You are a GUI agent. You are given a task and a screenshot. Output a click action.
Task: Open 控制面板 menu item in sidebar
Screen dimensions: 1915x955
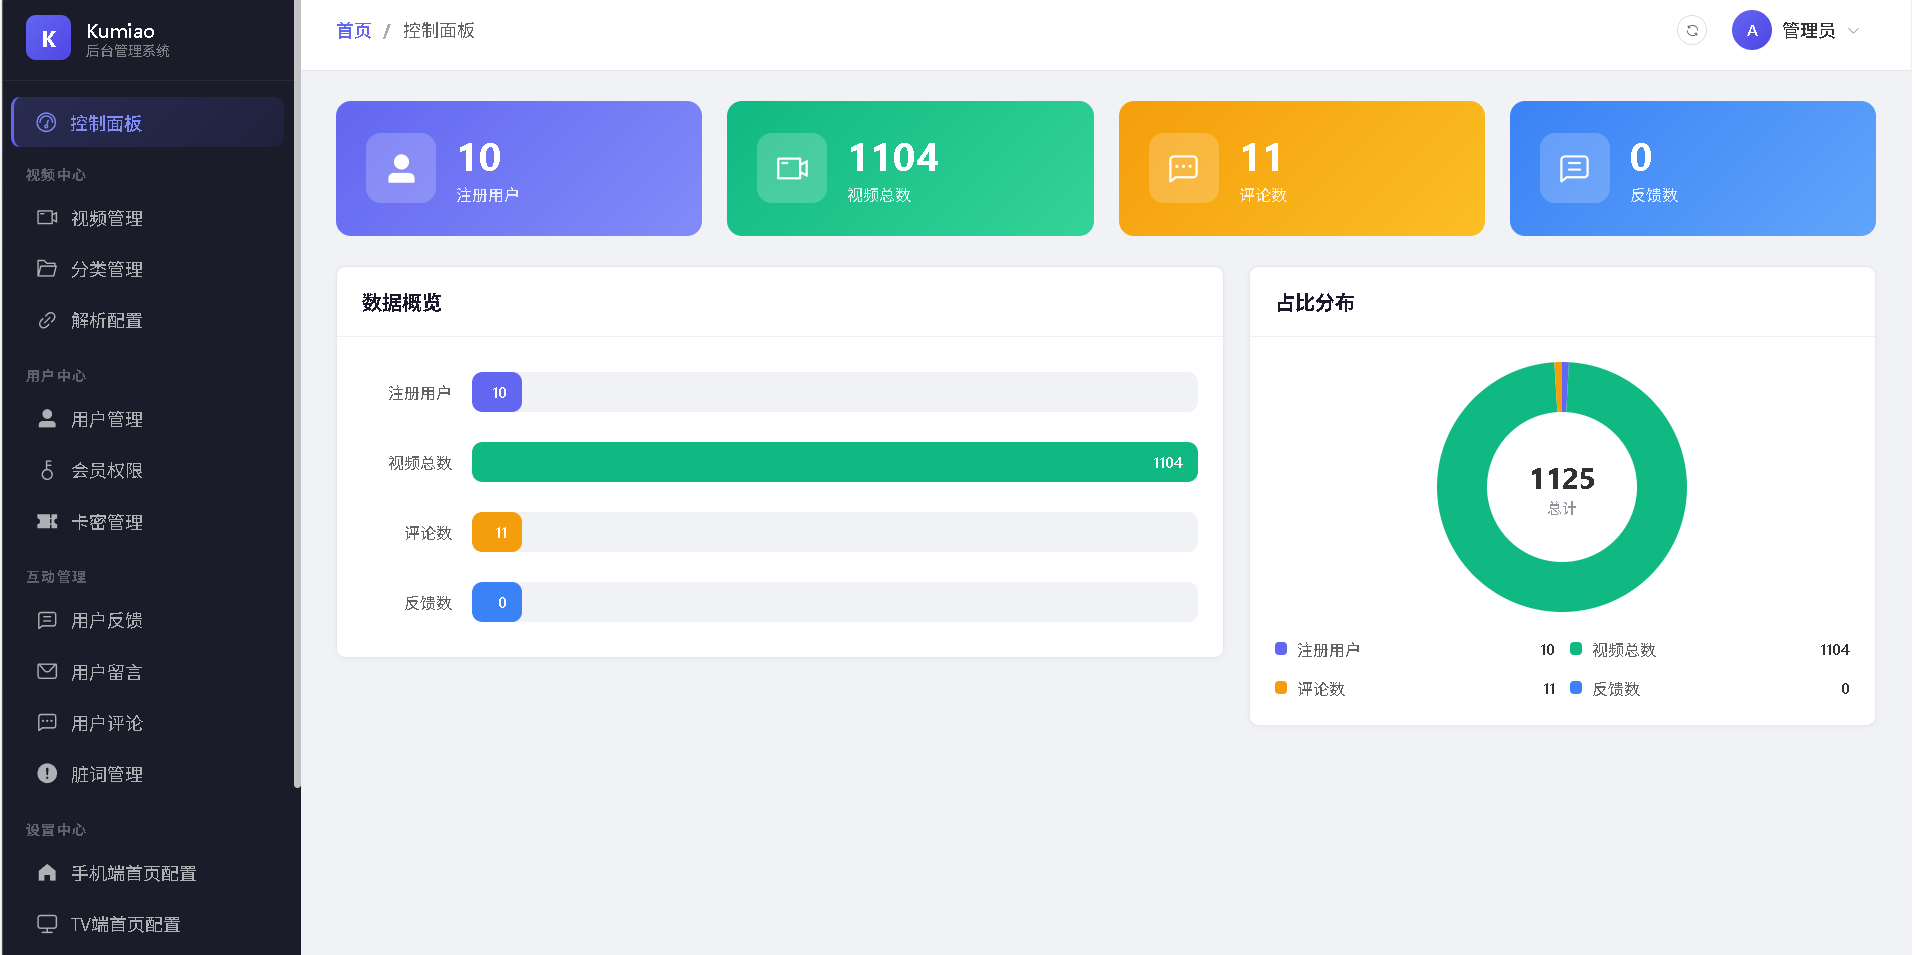coord(148,123)
